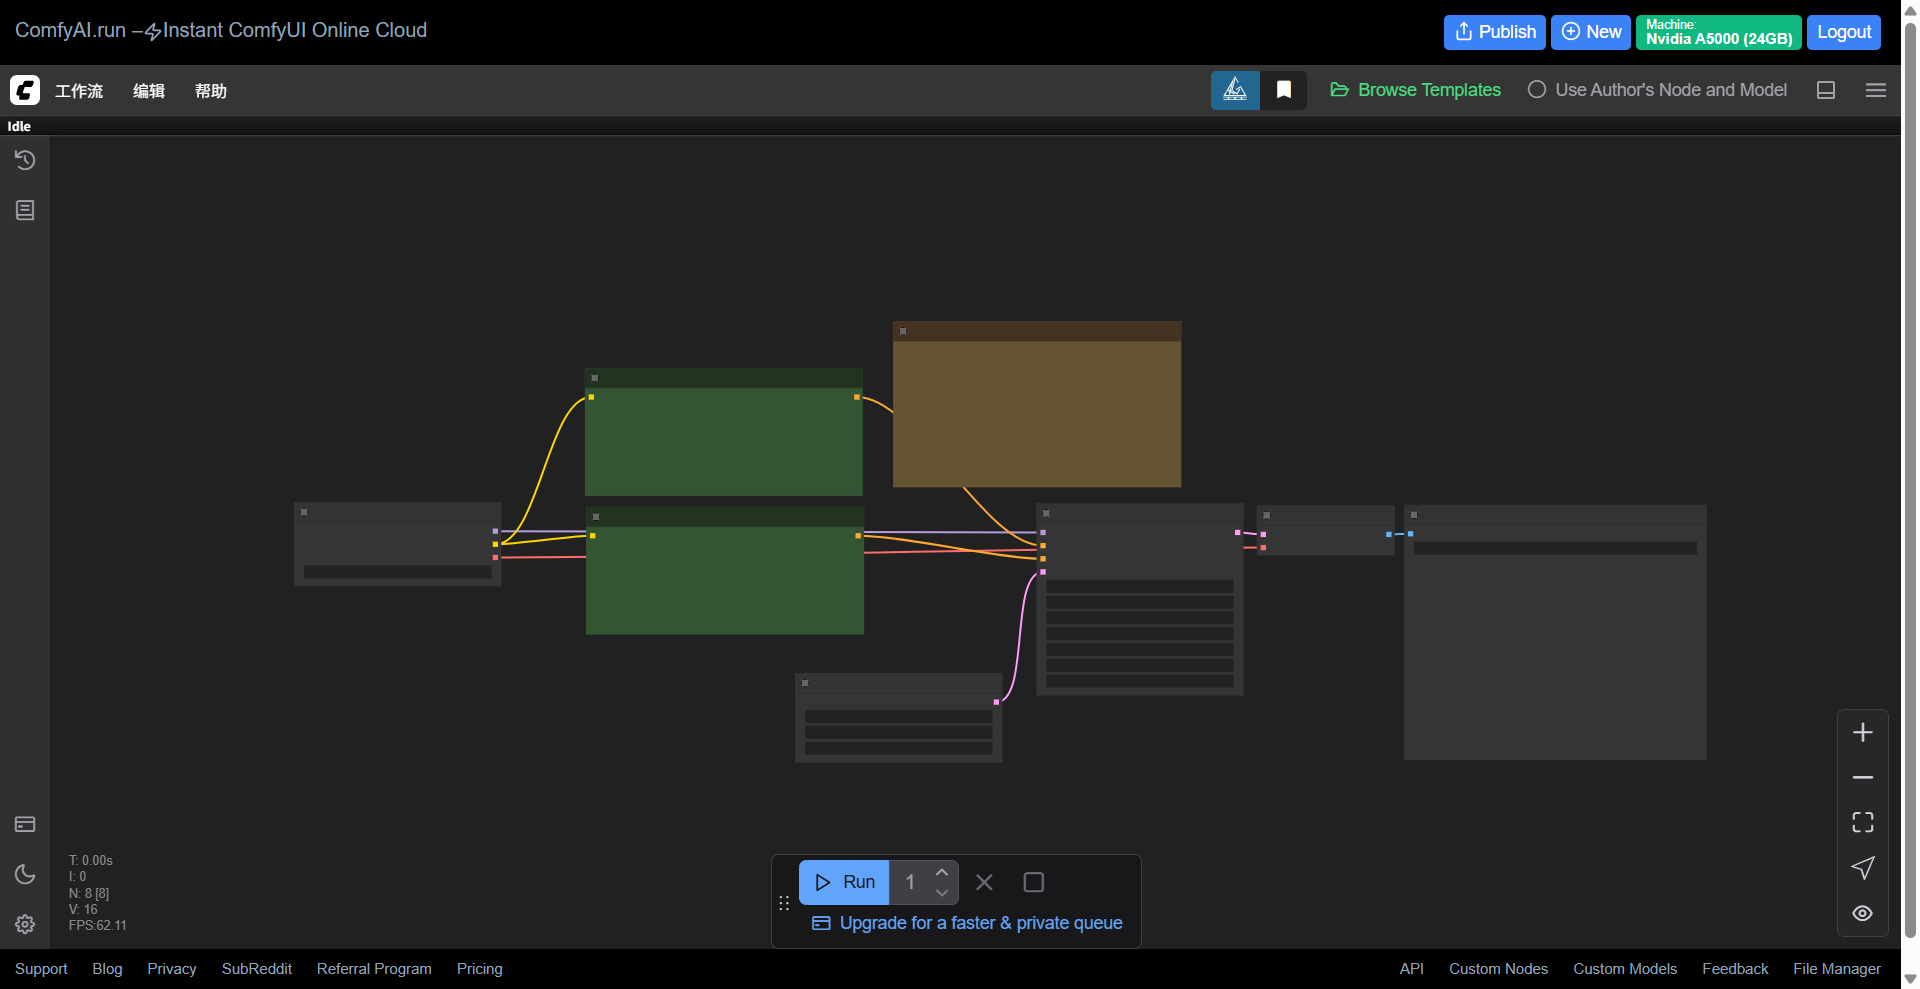
Task: Grab the run toolbar drag handle
Action: click(x=784, y=903)
